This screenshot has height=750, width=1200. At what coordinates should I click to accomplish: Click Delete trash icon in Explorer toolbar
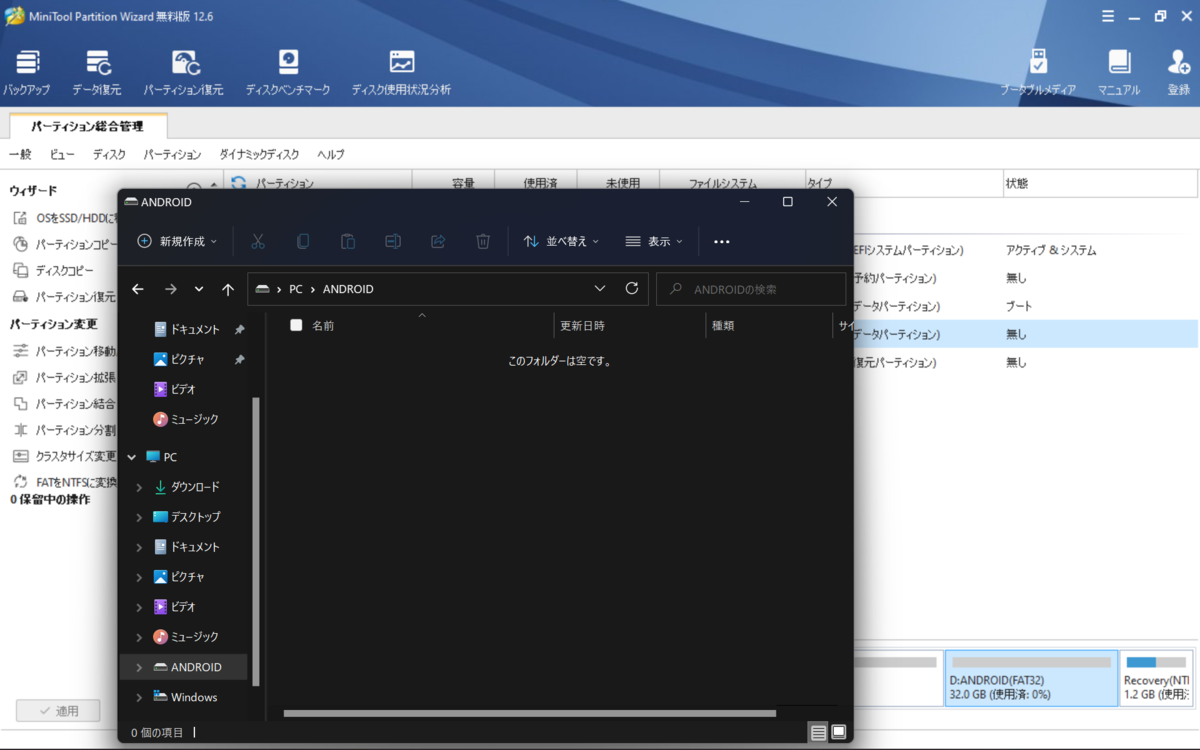(x=483, y=241)
